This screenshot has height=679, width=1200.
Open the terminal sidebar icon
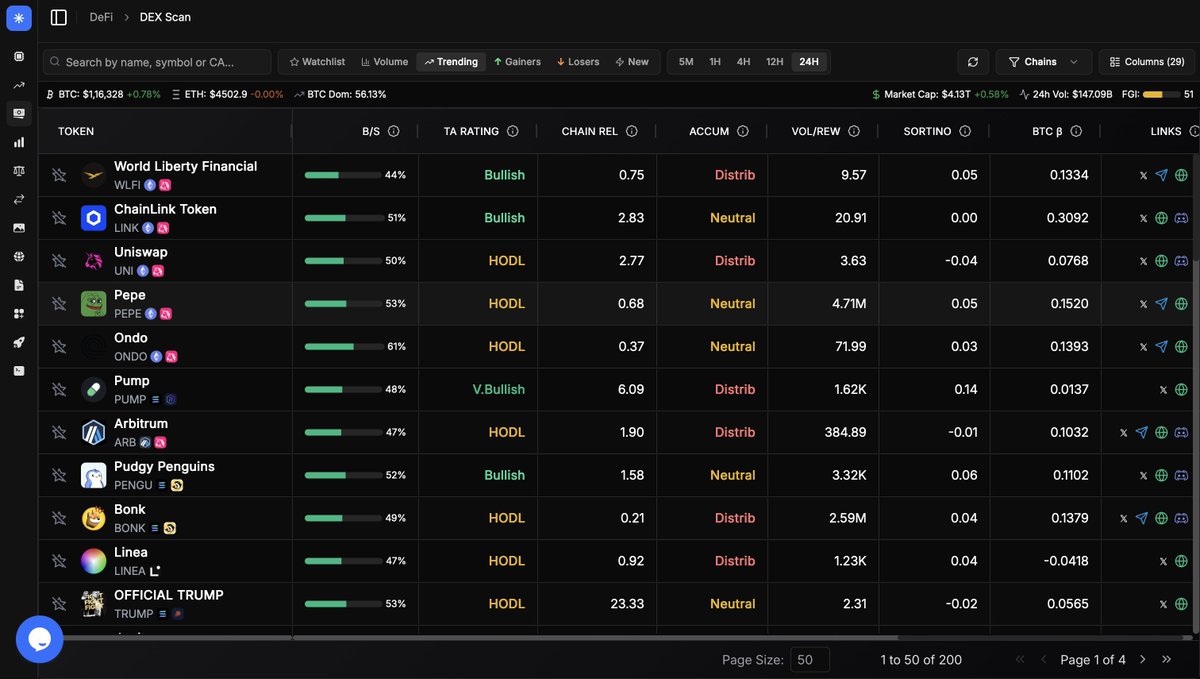19,370
